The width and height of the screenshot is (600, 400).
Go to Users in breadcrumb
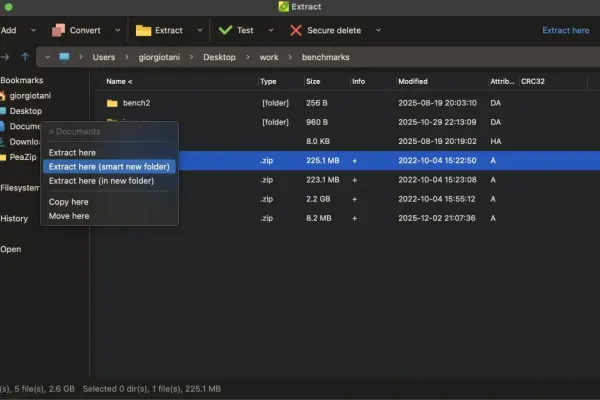[104, 57]
